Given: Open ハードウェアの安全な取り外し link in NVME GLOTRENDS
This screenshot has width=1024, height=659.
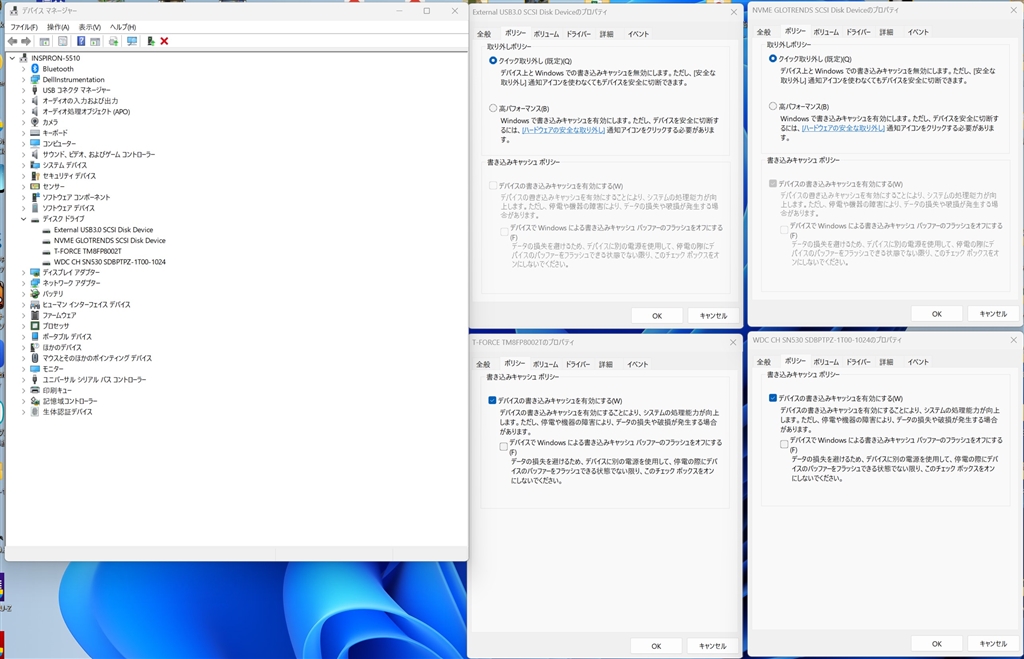Looking at the screenshot, I should pyautogui.click(x=843, y=128).
